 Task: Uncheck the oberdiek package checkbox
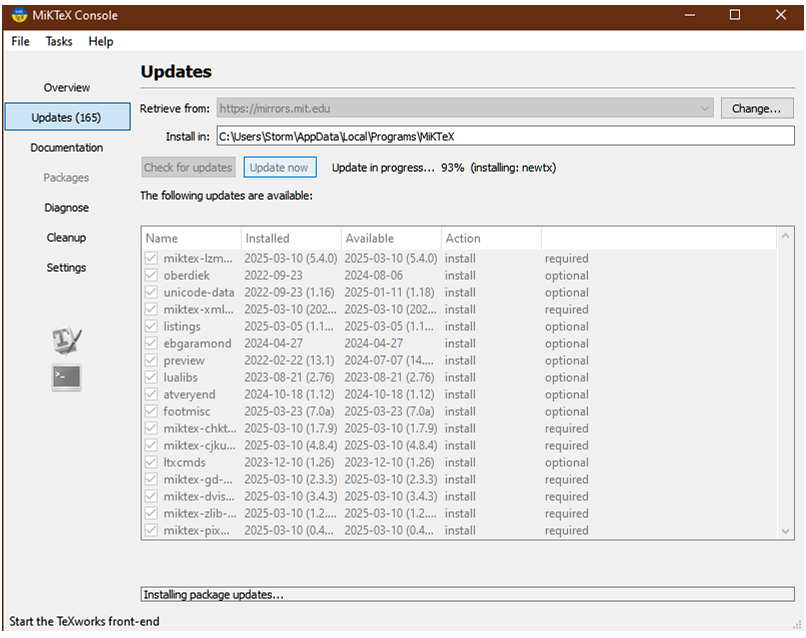pyautogui.click(x=151, y=275)
